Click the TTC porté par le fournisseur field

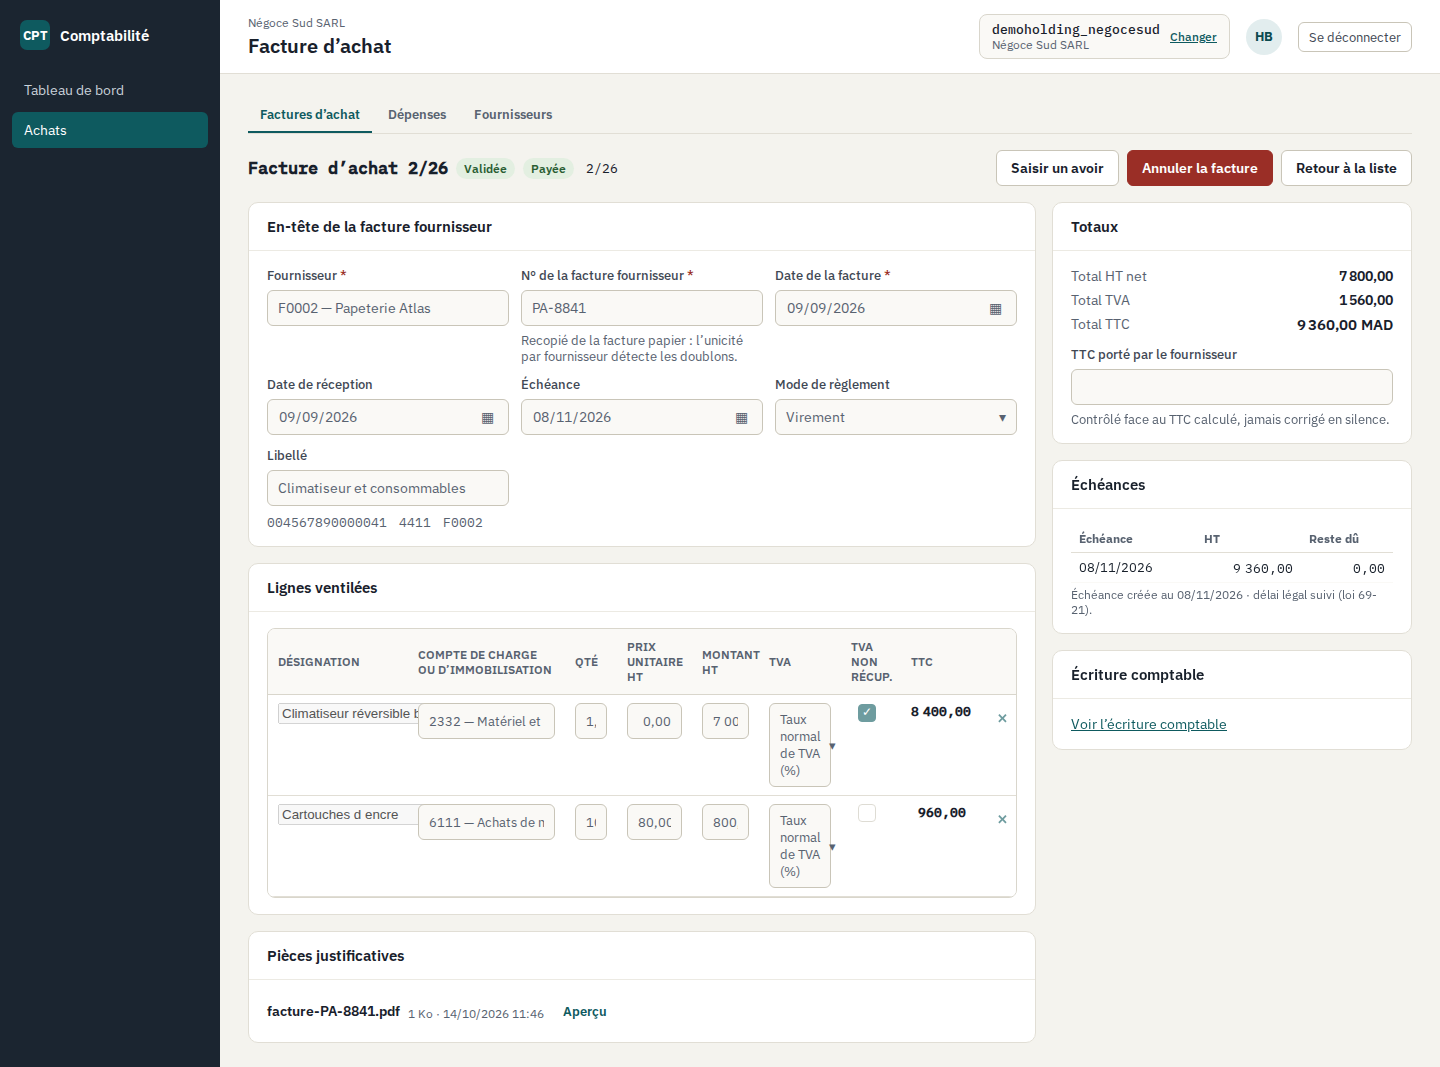tap(1232, 387)
